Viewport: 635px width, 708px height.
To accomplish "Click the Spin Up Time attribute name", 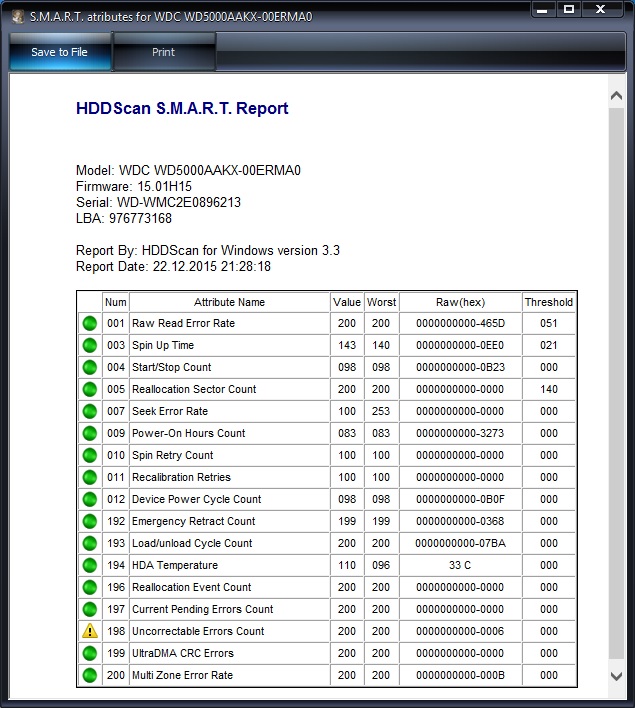I will click(163, 345).
